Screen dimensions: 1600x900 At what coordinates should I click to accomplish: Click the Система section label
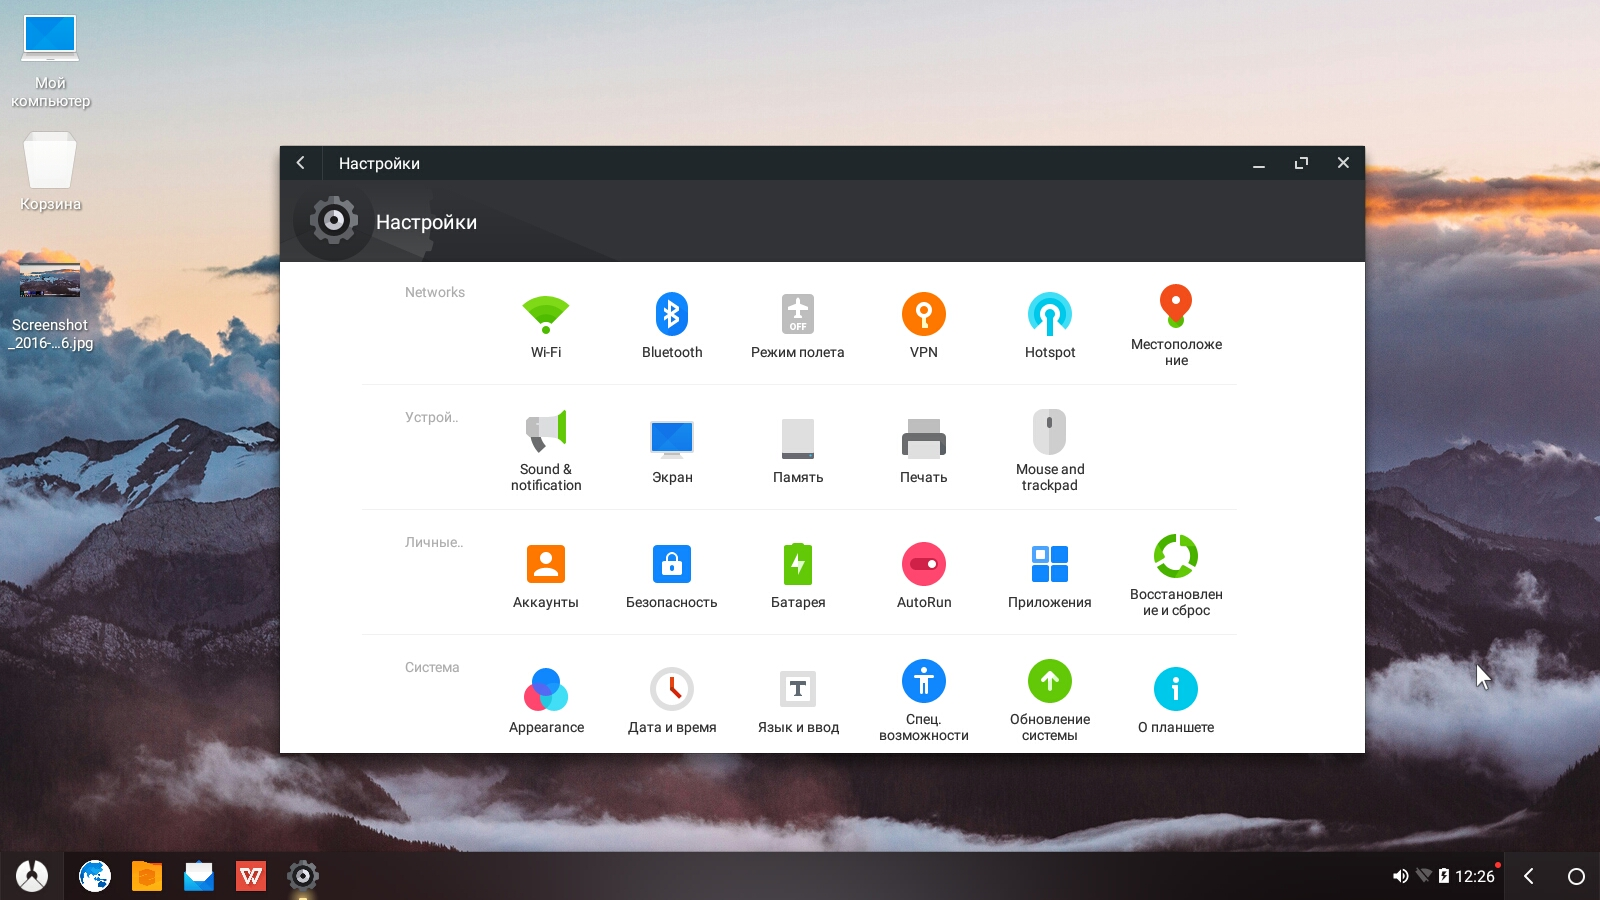[x=432, y=667]
